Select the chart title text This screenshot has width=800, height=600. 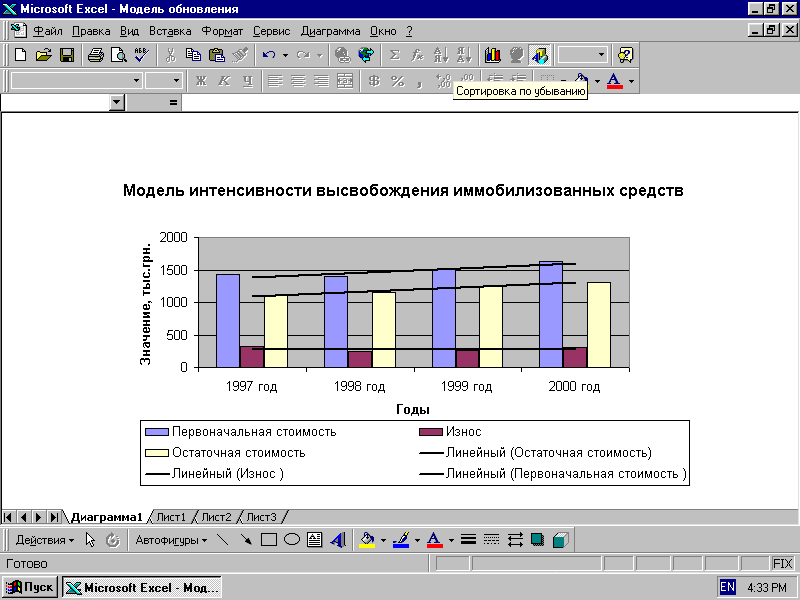pos(402,190)
